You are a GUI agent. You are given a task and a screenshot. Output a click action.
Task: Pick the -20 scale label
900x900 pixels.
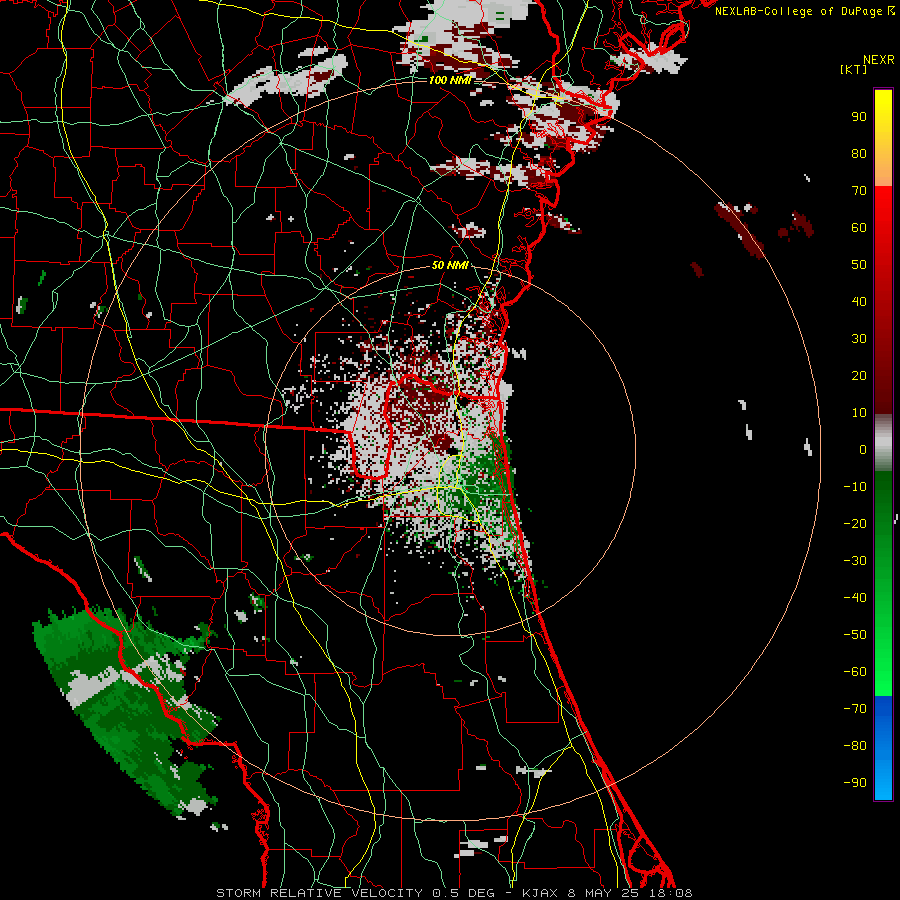pos(855,523)
